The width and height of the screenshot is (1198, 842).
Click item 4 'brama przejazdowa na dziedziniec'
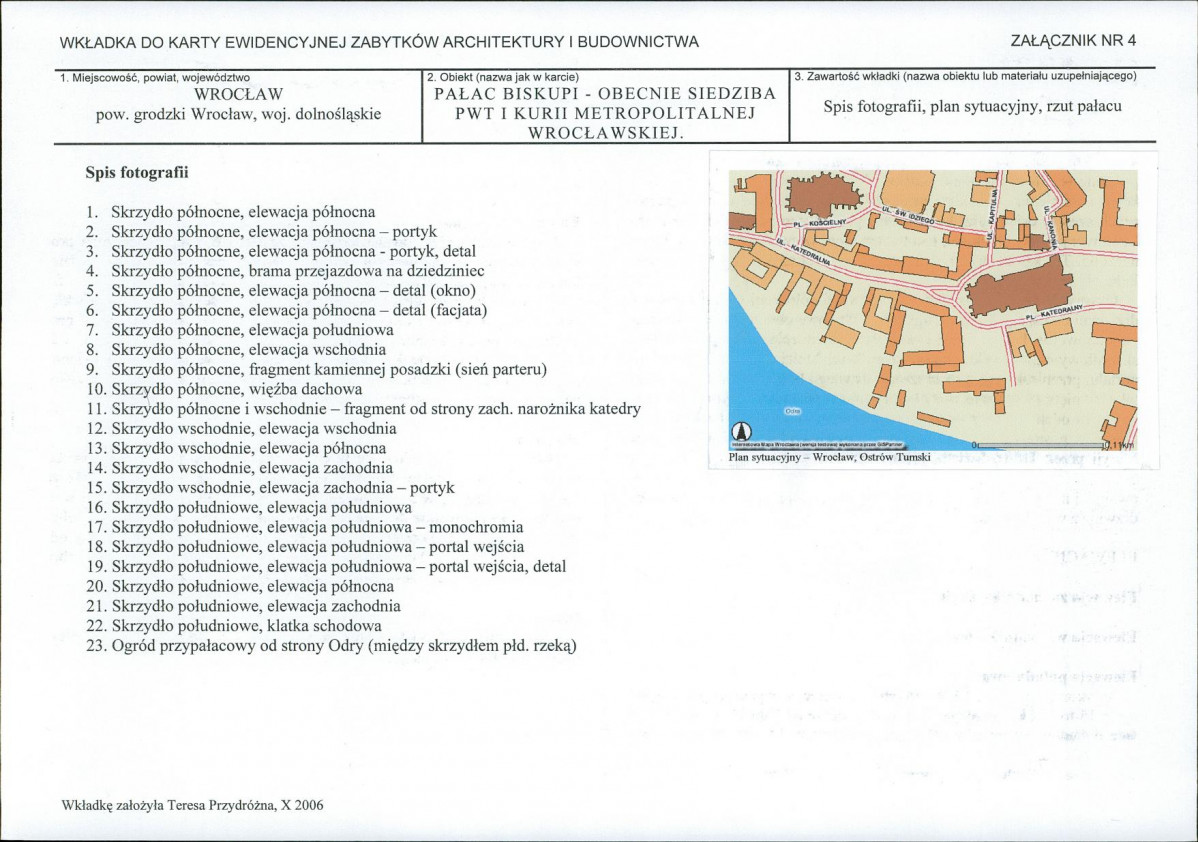coord(367,271)
